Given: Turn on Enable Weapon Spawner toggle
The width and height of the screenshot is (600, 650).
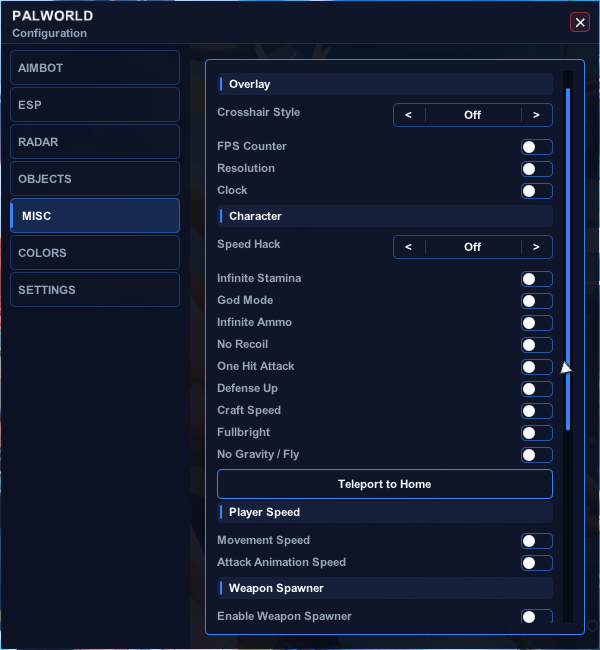Looking at the screenshot, I should (537, 616).
